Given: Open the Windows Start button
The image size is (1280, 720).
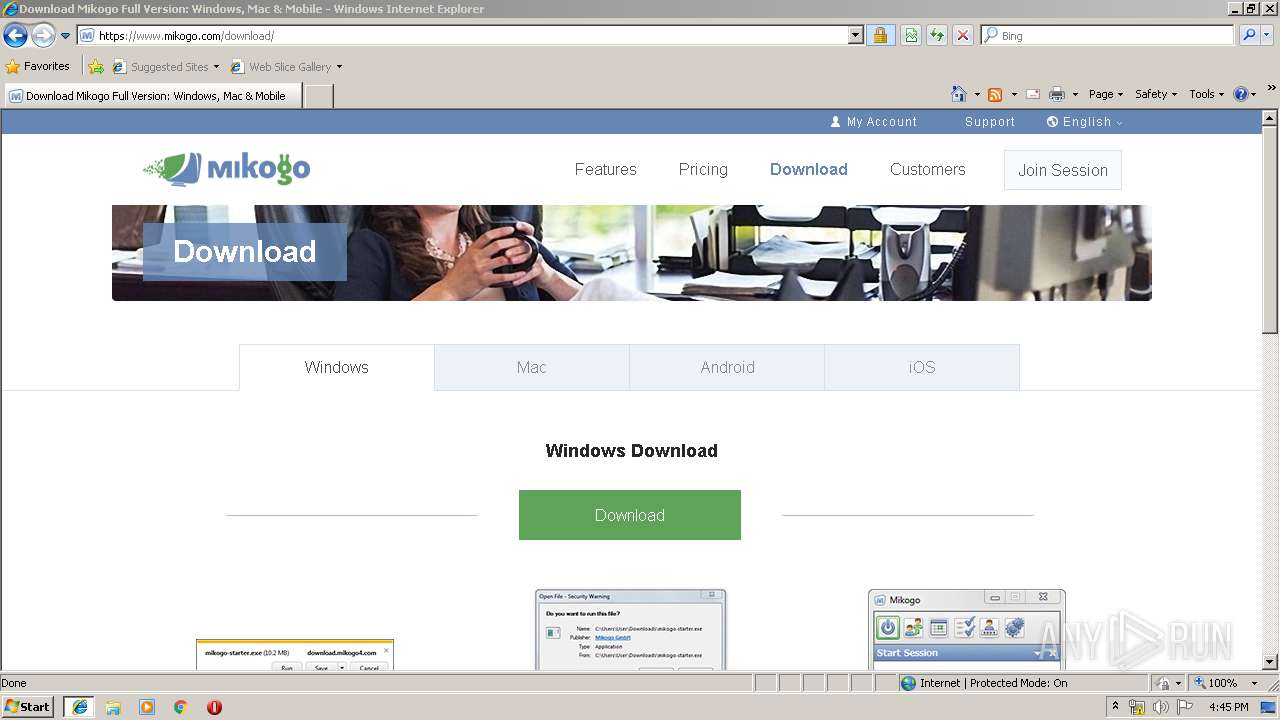Looking at the screenshot, I should tap(27, 706).
